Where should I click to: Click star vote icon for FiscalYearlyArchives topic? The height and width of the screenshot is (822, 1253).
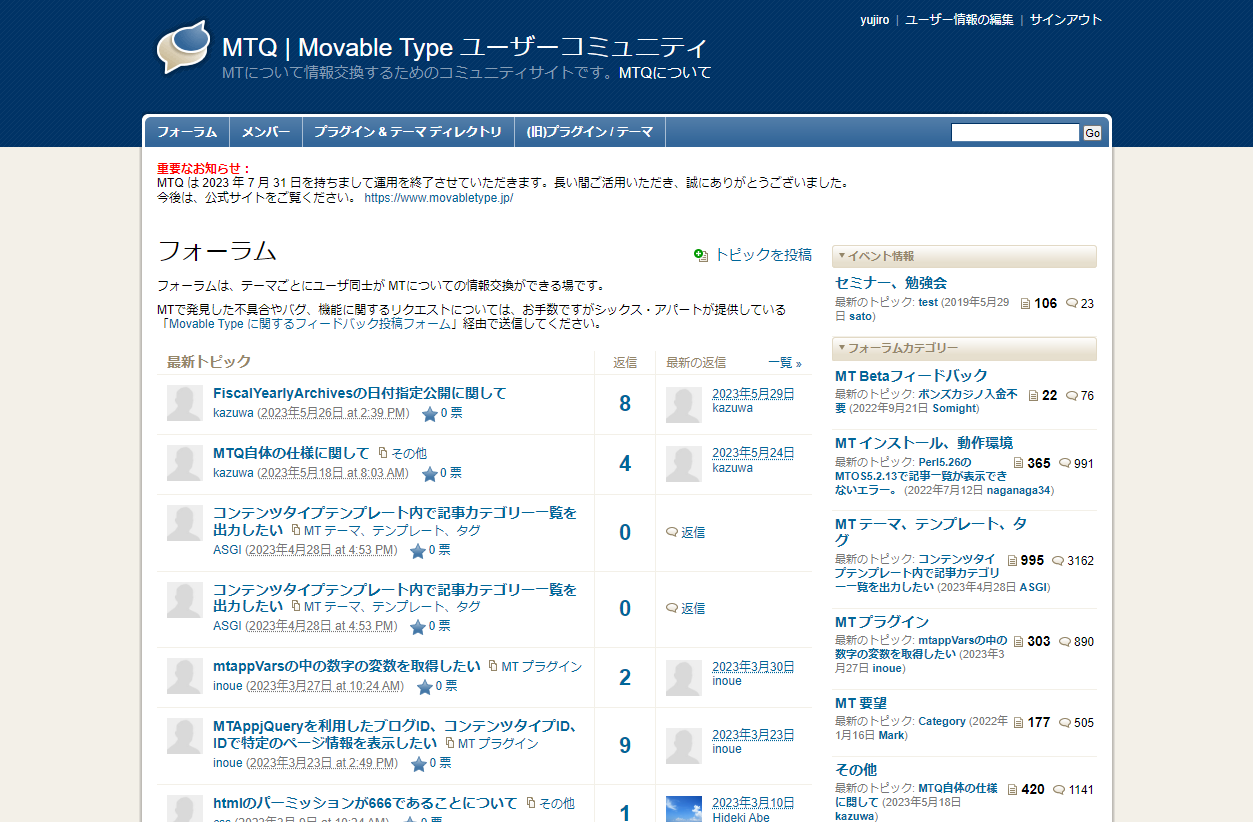(x=430, y=414)
